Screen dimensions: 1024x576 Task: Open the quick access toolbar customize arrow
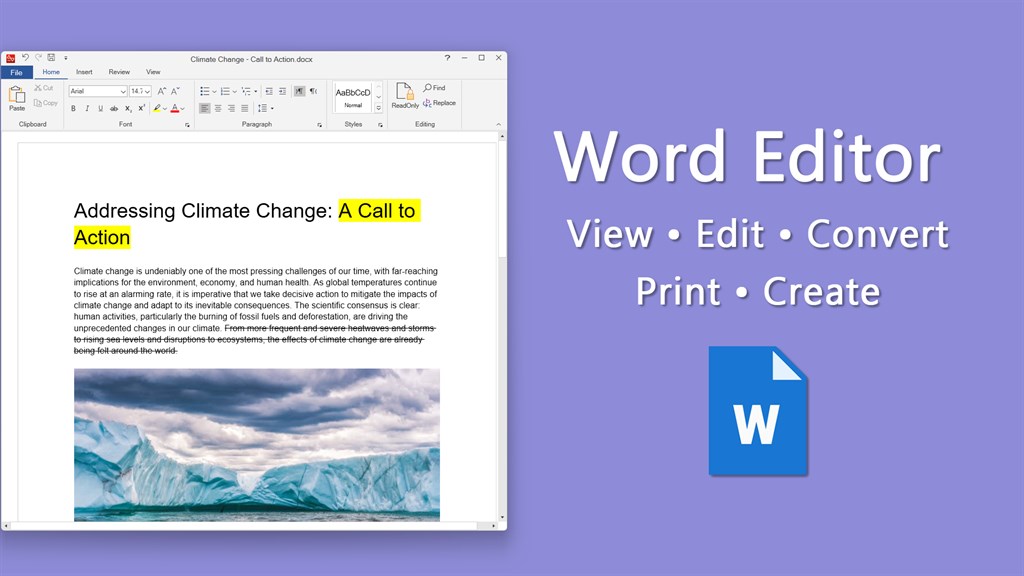pos(65,58)
